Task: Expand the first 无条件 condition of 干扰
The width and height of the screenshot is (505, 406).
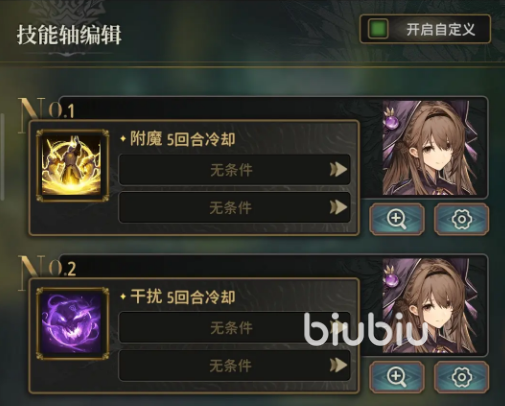Action: click(234, 327)
